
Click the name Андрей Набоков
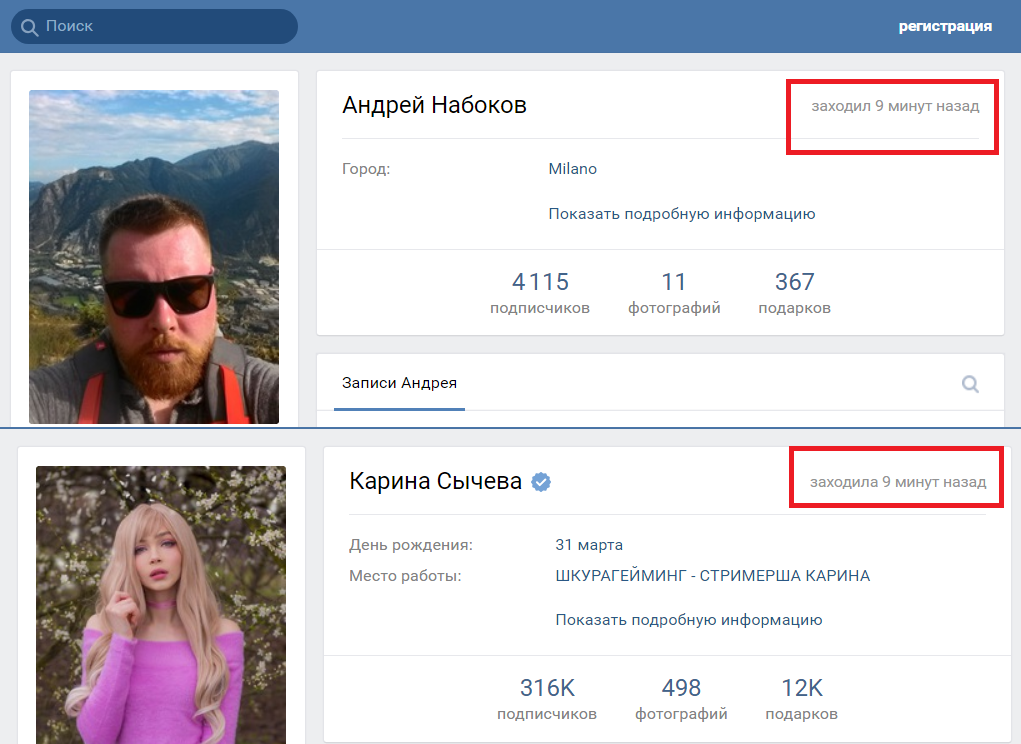(434, 105)
